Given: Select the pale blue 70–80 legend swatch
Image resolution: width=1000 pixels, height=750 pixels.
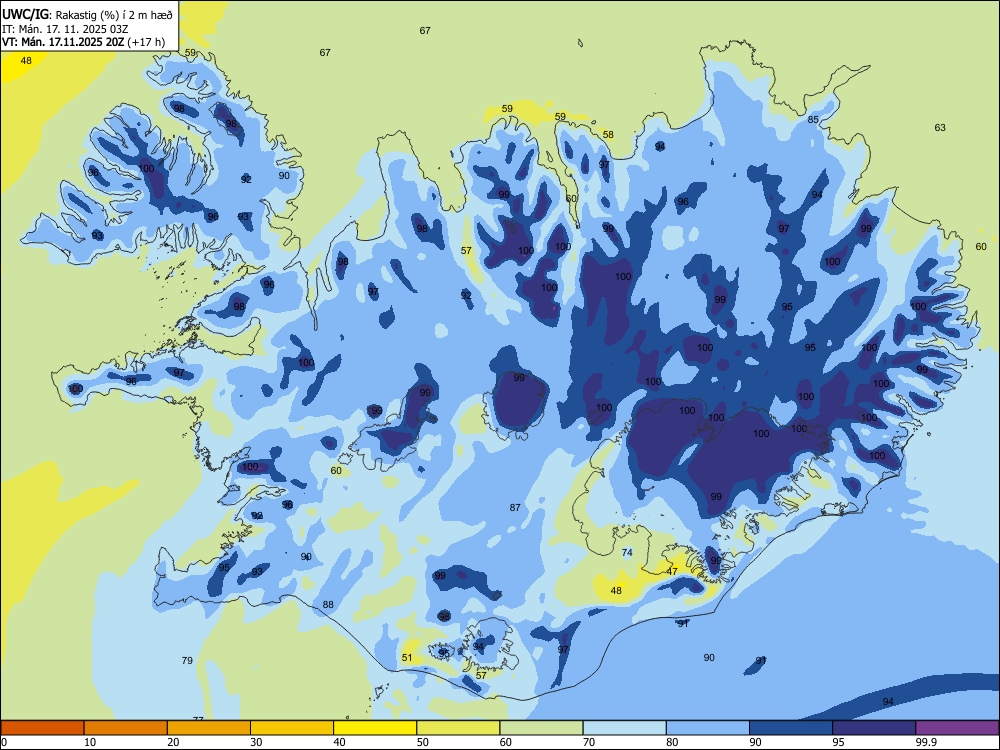Looking at the screenshot, I should coord(625,728).
